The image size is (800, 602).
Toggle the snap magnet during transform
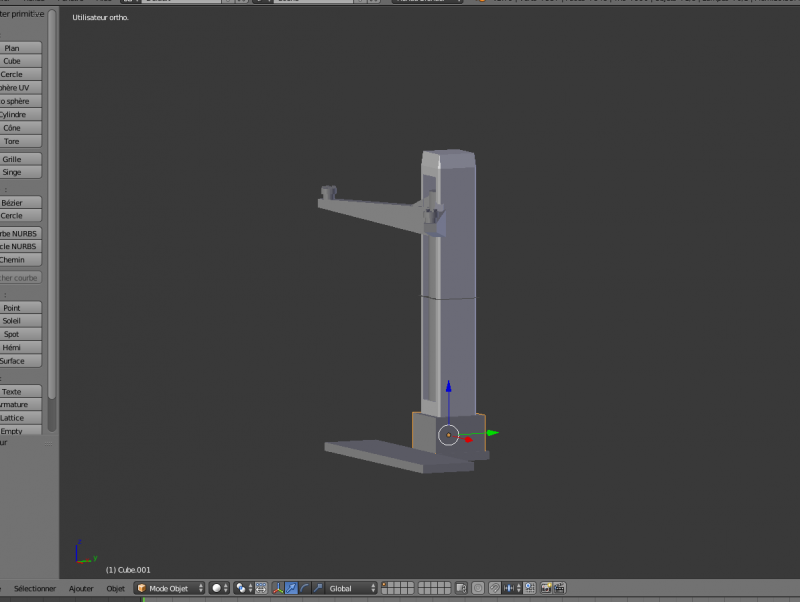coord(495,588)
